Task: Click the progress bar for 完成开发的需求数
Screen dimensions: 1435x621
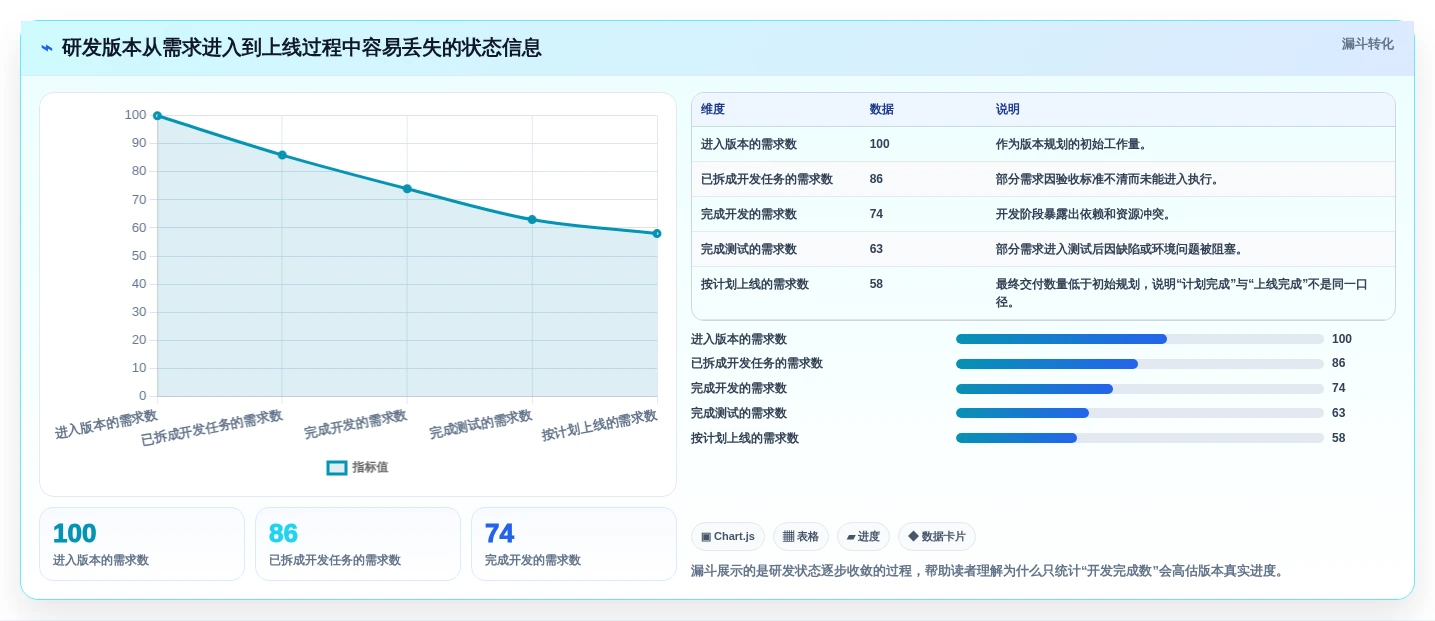Action: 1140,389
